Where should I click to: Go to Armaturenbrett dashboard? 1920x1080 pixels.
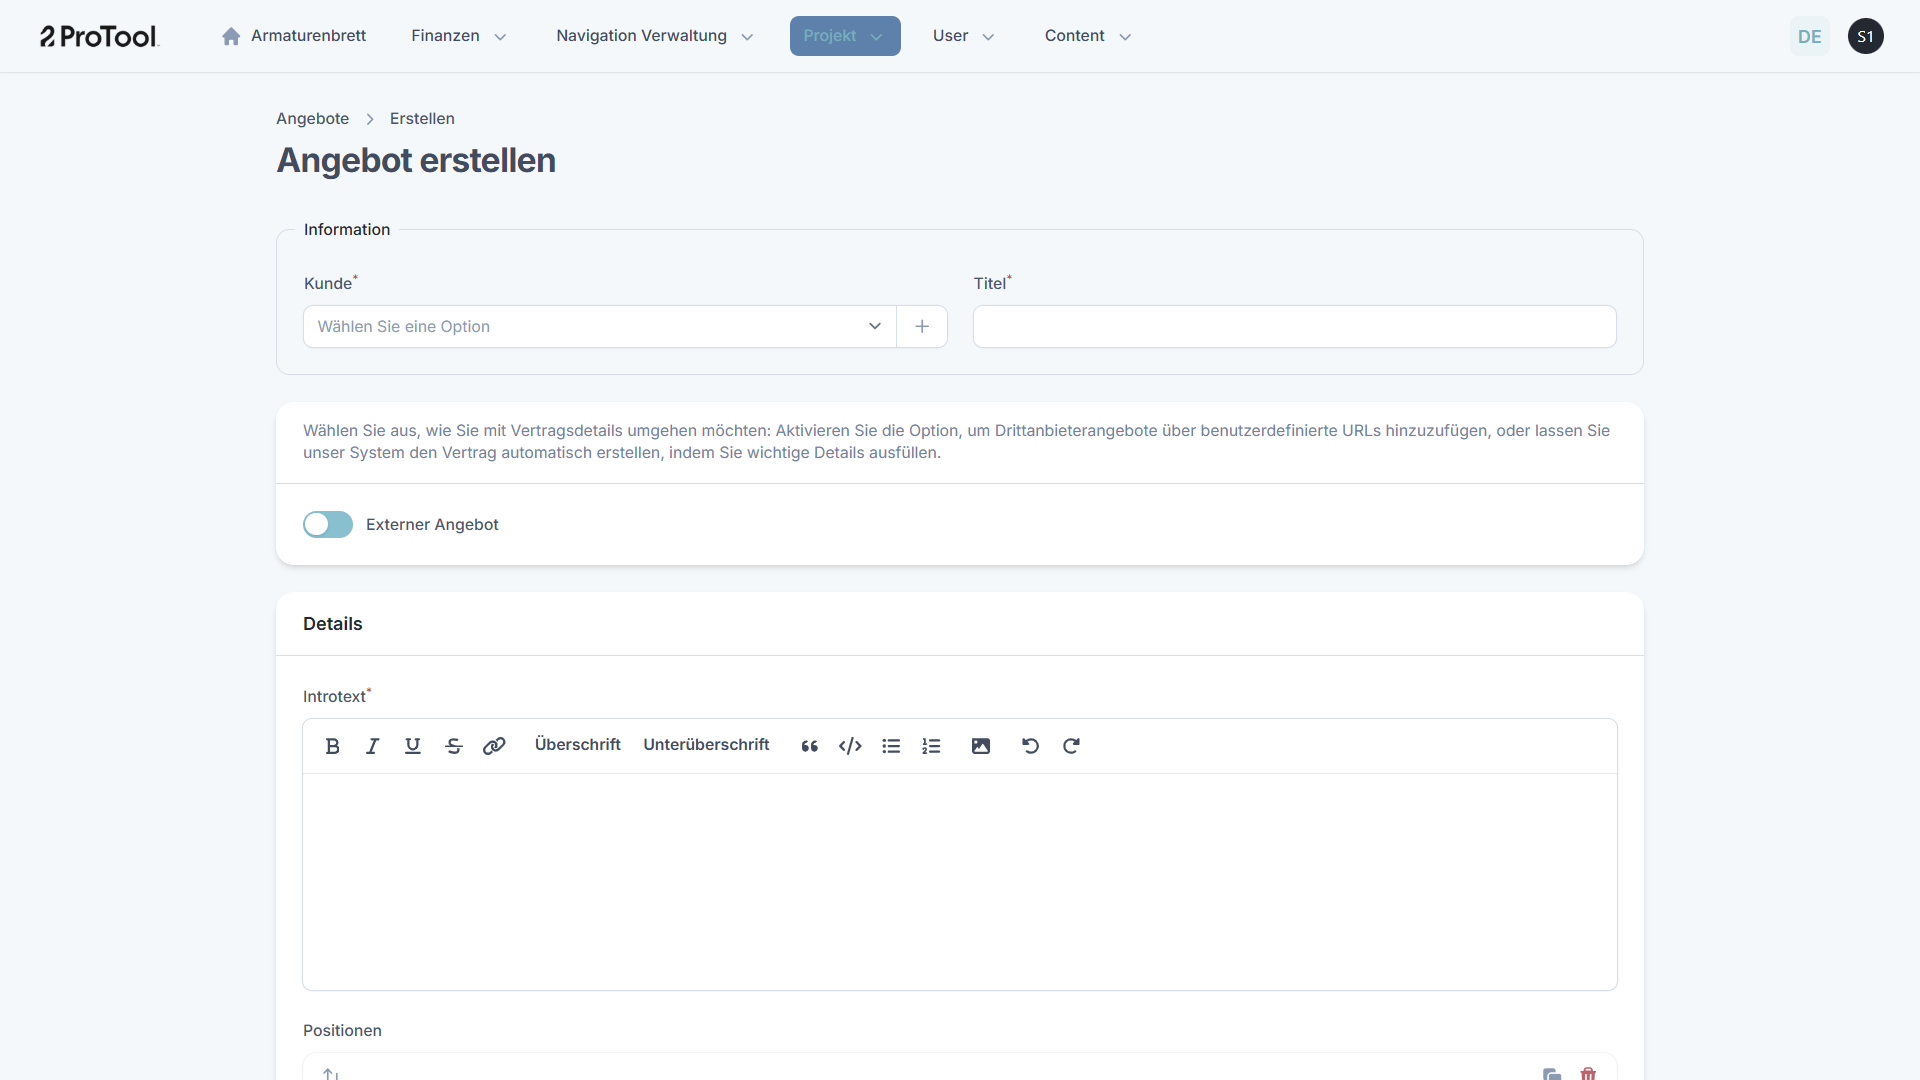click(x=294, y=36)
